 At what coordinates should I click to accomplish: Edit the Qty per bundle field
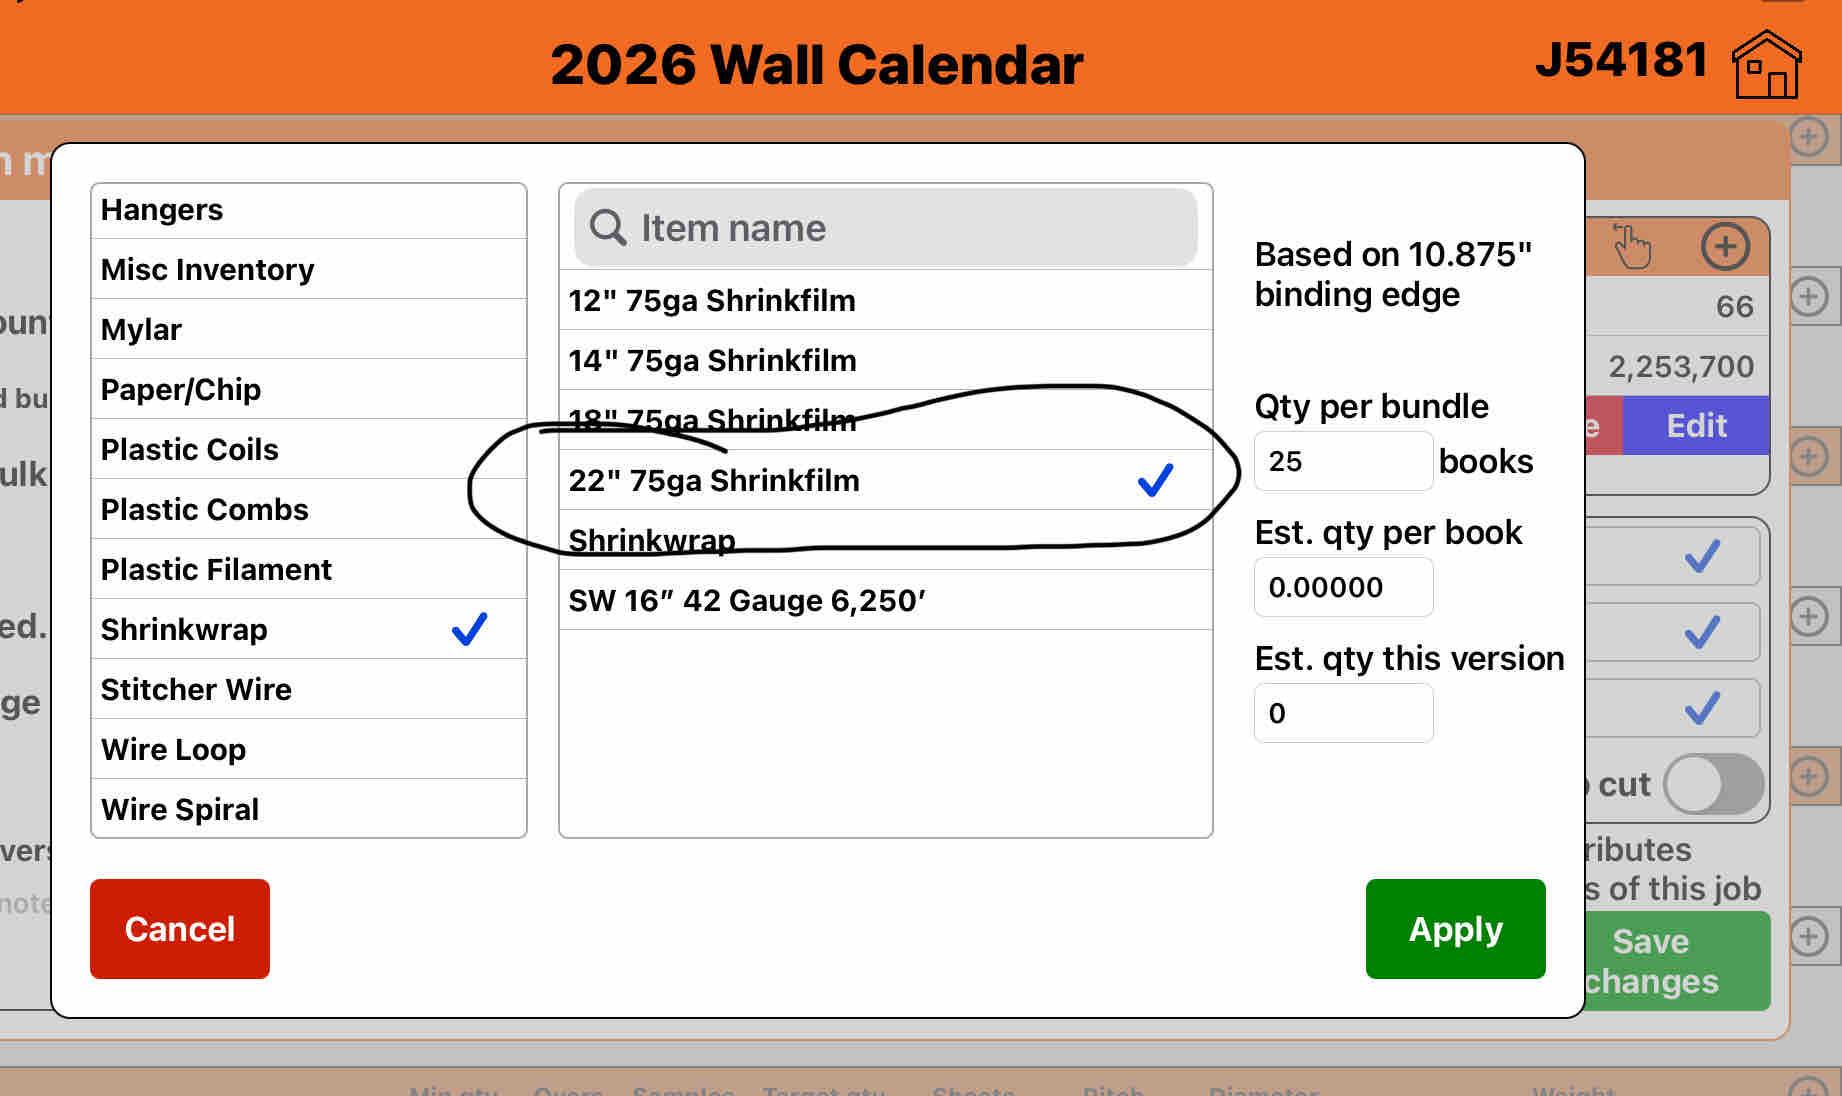[1343, 461]
